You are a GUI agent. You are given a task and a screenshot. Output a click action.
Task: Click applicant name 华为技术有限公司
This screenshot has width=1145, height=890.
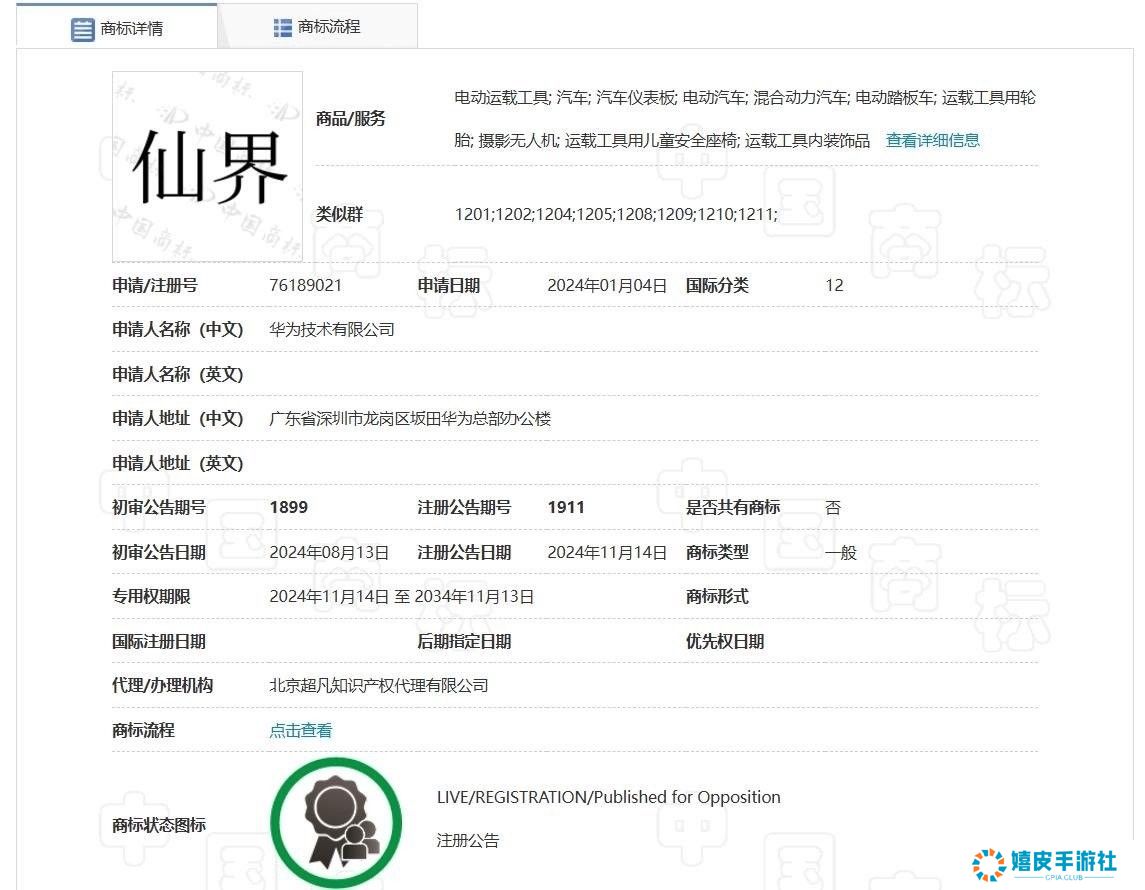click(332, 329)
